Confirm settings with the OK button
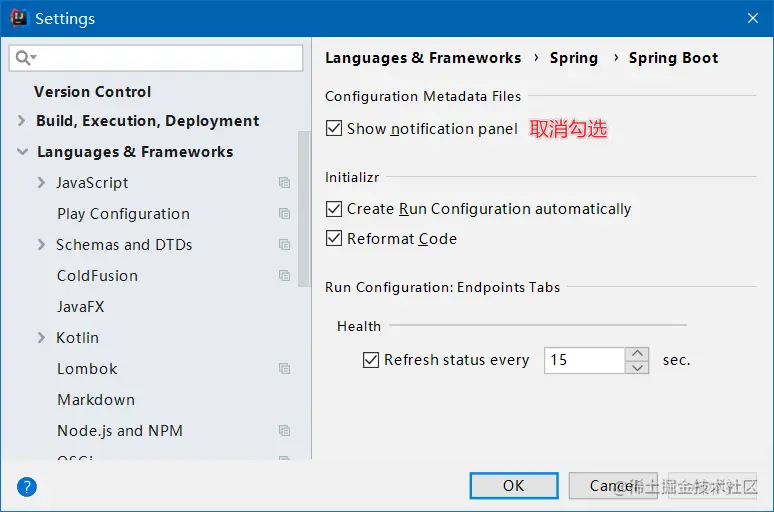The height and width of the screenshot is (512, 774). click(514, 486)
